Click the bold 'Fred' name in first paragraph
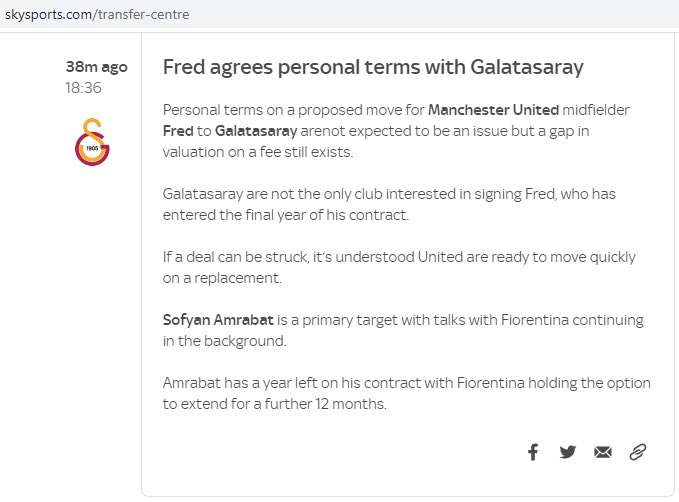The height and width of the screenshot is (502, 679). (x=178, y=131)
